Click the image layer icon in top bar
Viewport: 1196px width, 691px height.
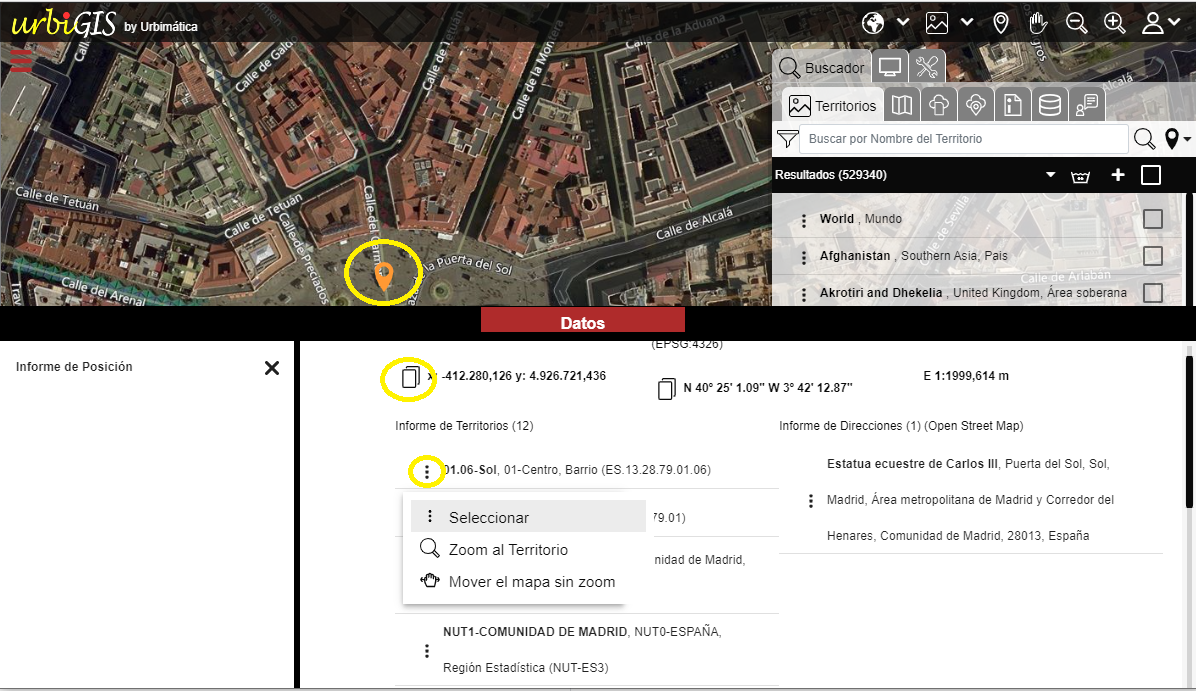click(x=937, y=23)
